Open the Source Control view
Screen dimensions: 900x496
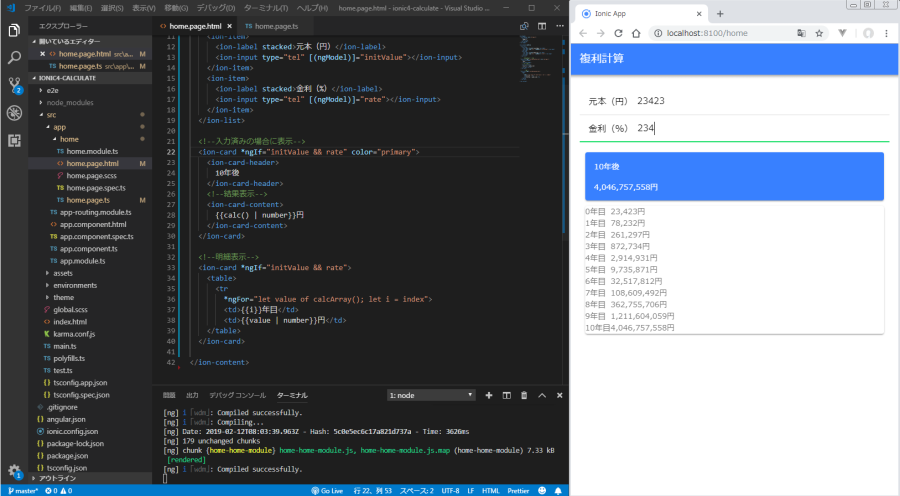coord(14,86)
